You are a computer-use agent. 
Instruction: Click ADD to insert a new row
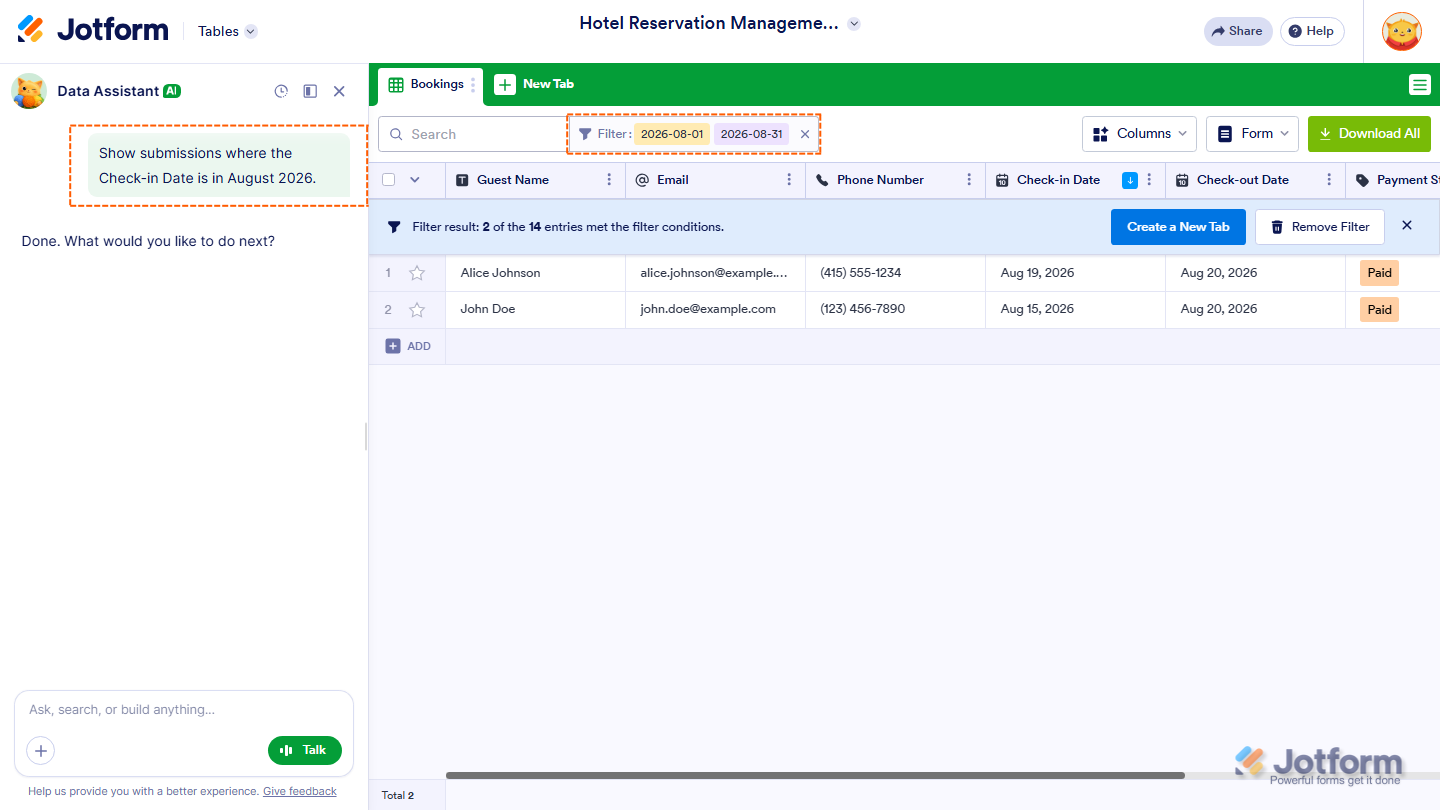point(408,346)
